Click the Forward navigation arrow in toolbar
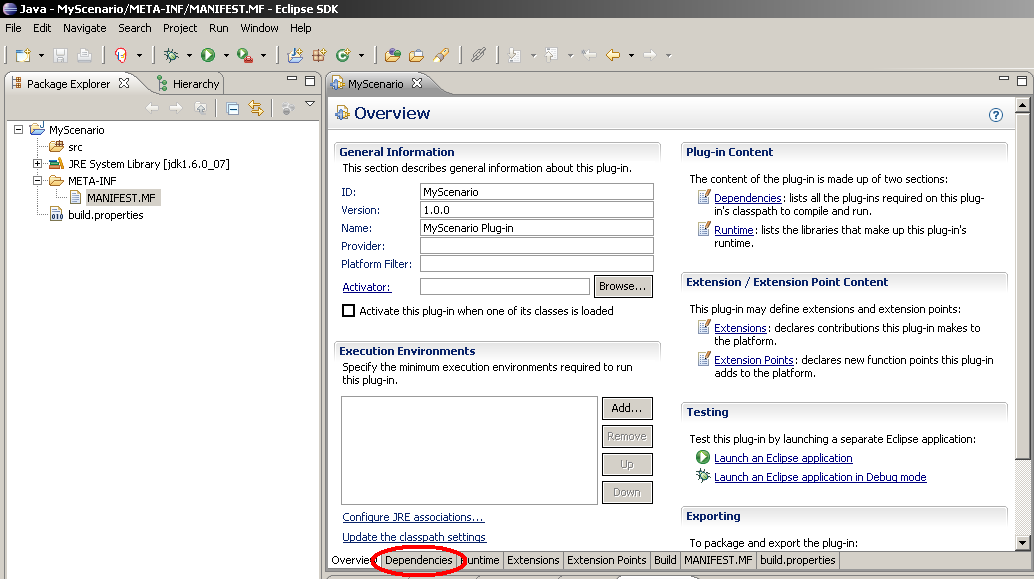 point(650,55)
